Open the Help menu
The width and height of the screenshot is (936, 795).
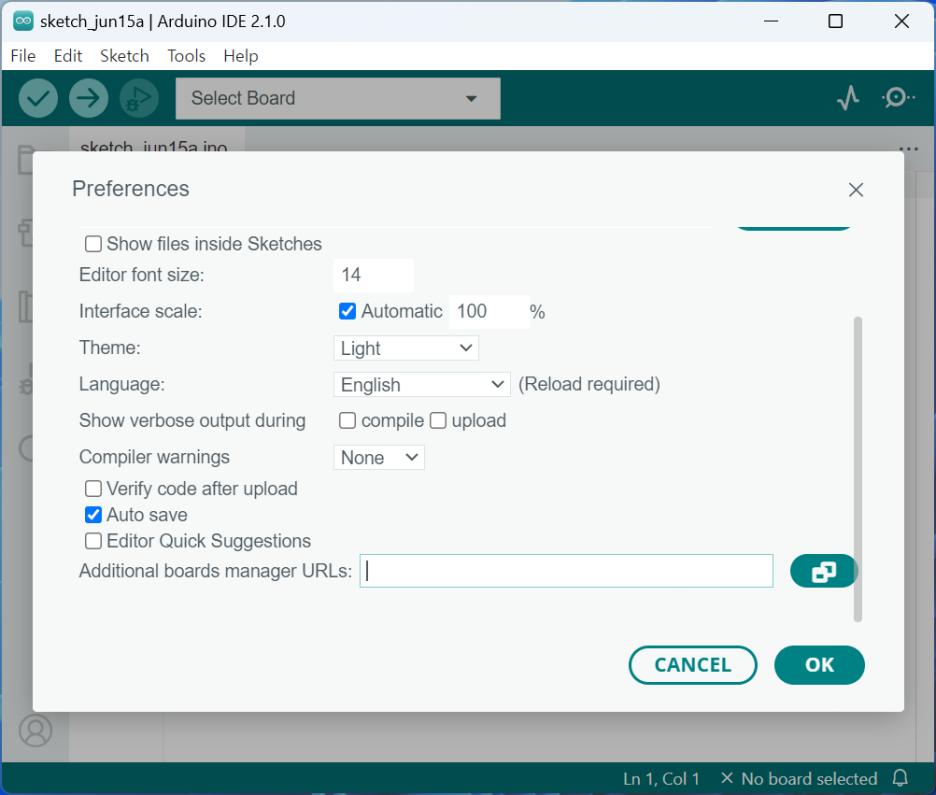[241, 56]
